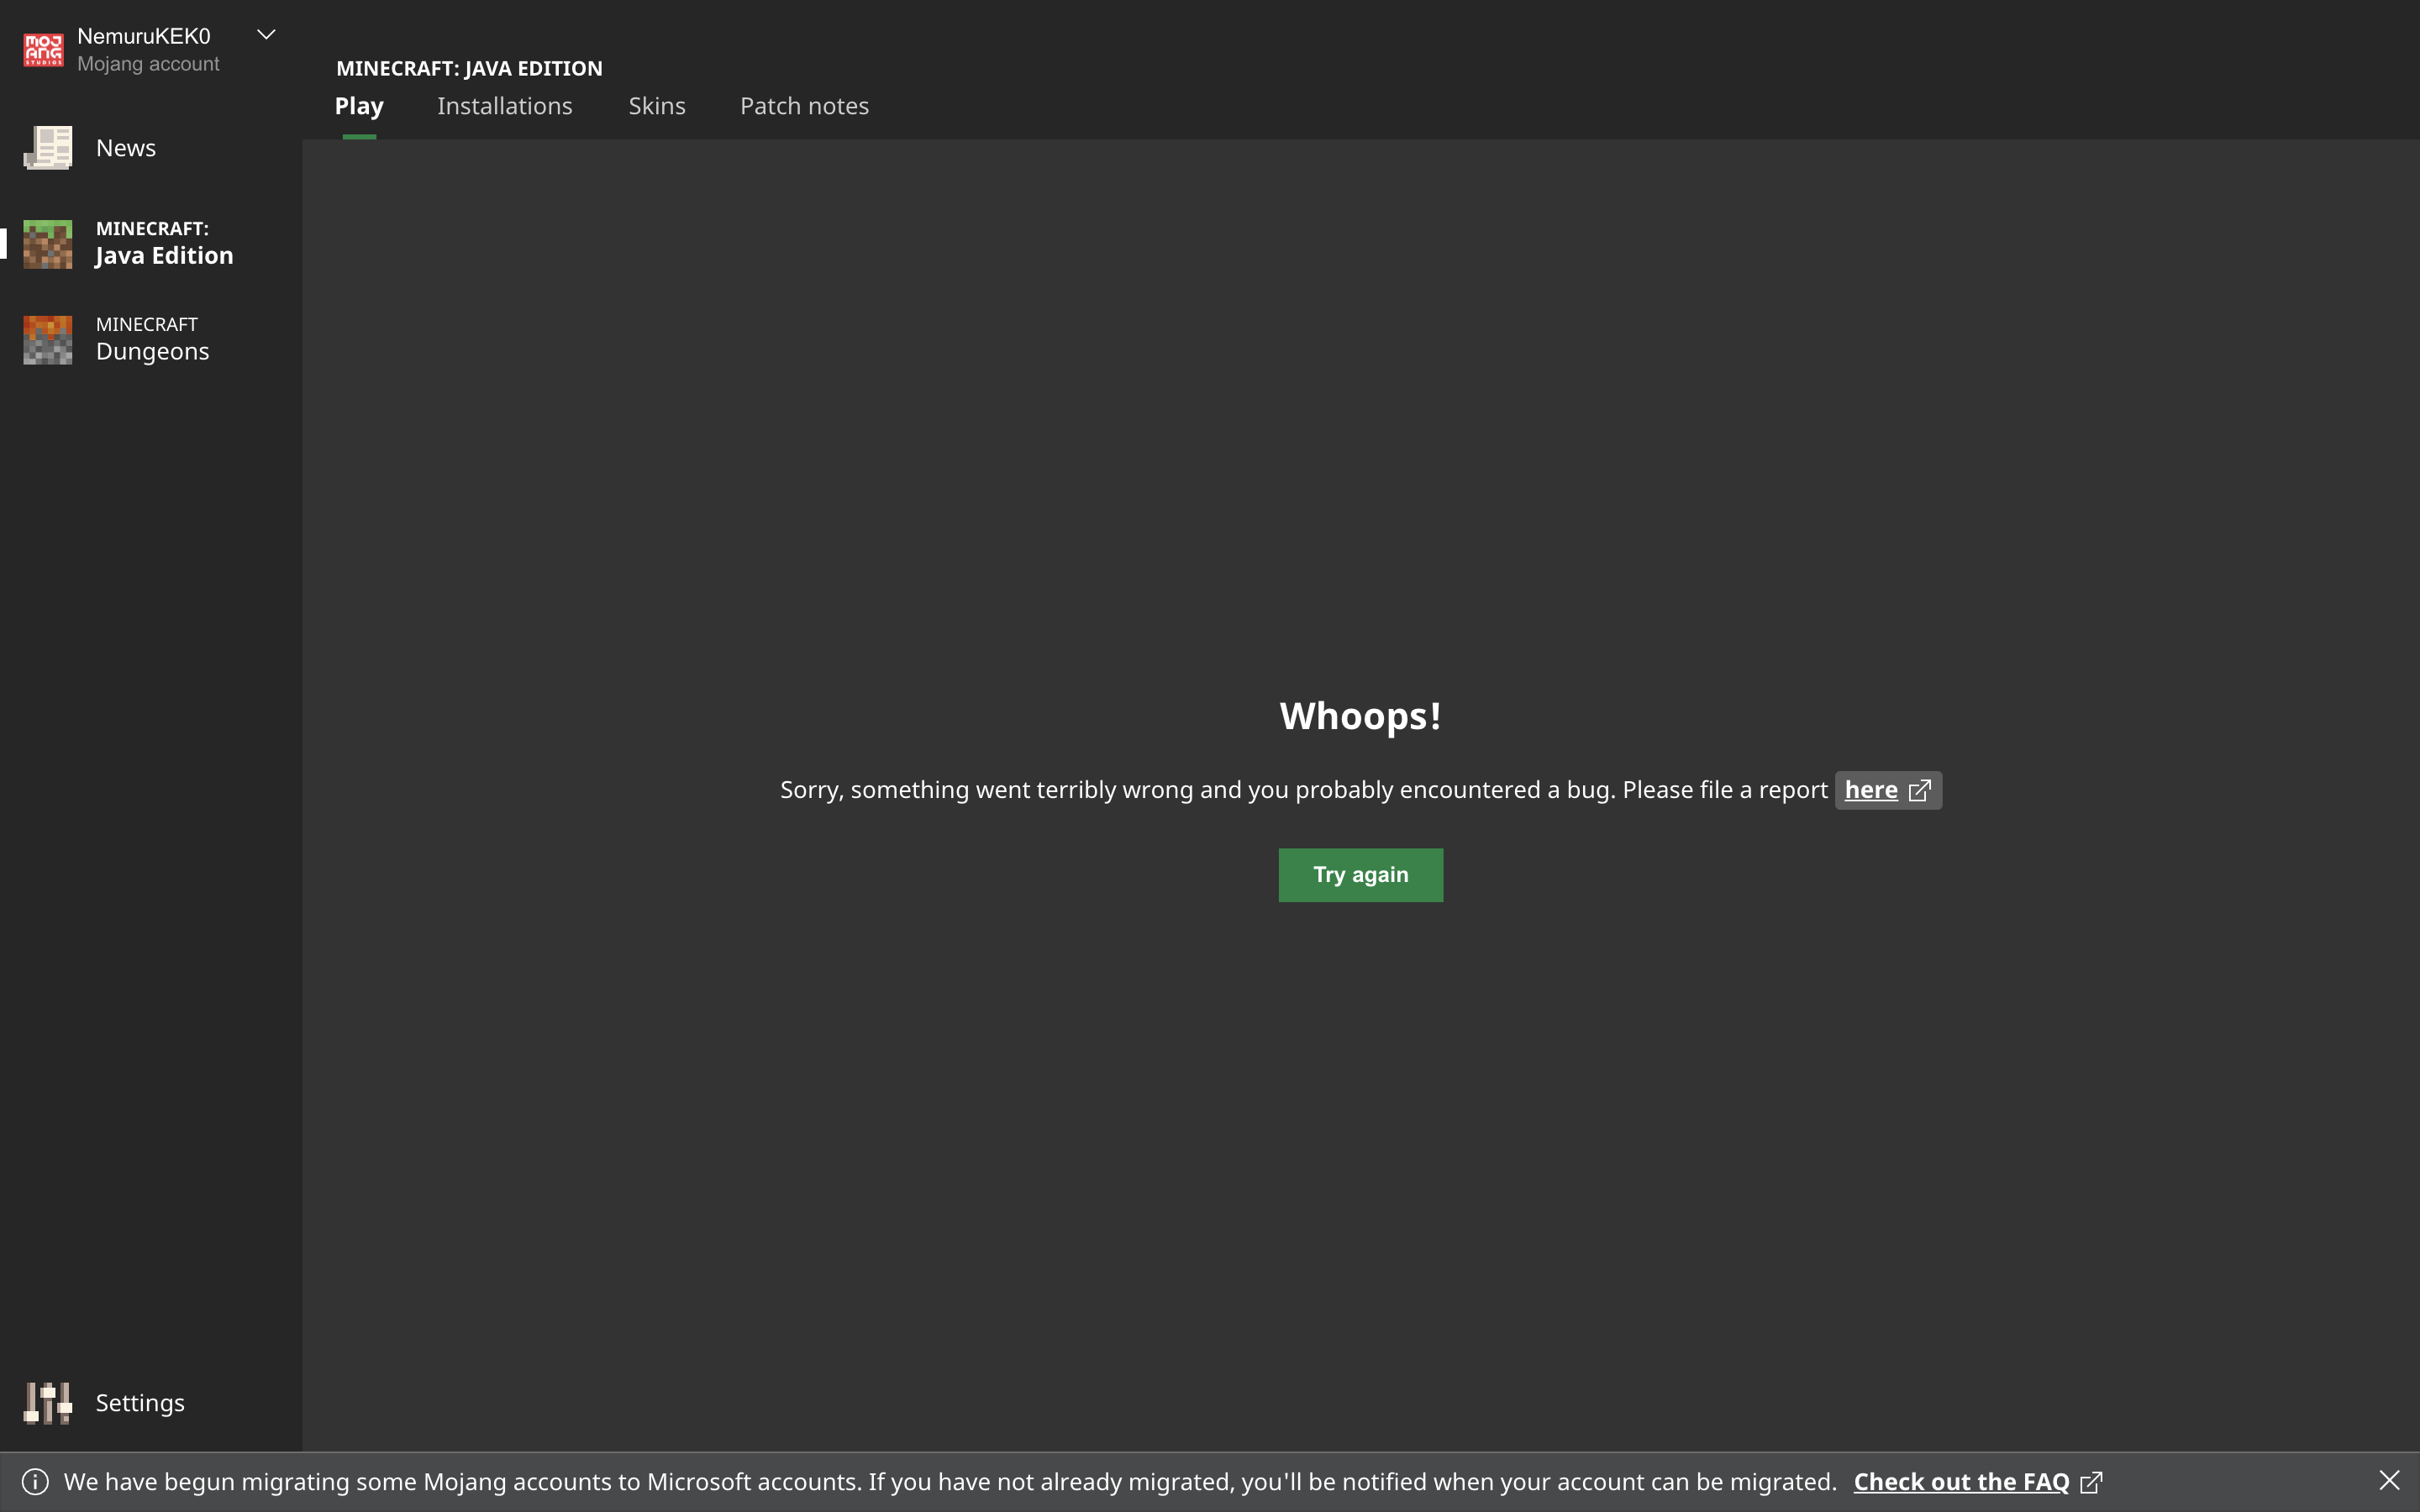Go to the Patch notes tab
This screenshot has width=2420, height=1512.
pyautogui.click(x=804, y=106)
